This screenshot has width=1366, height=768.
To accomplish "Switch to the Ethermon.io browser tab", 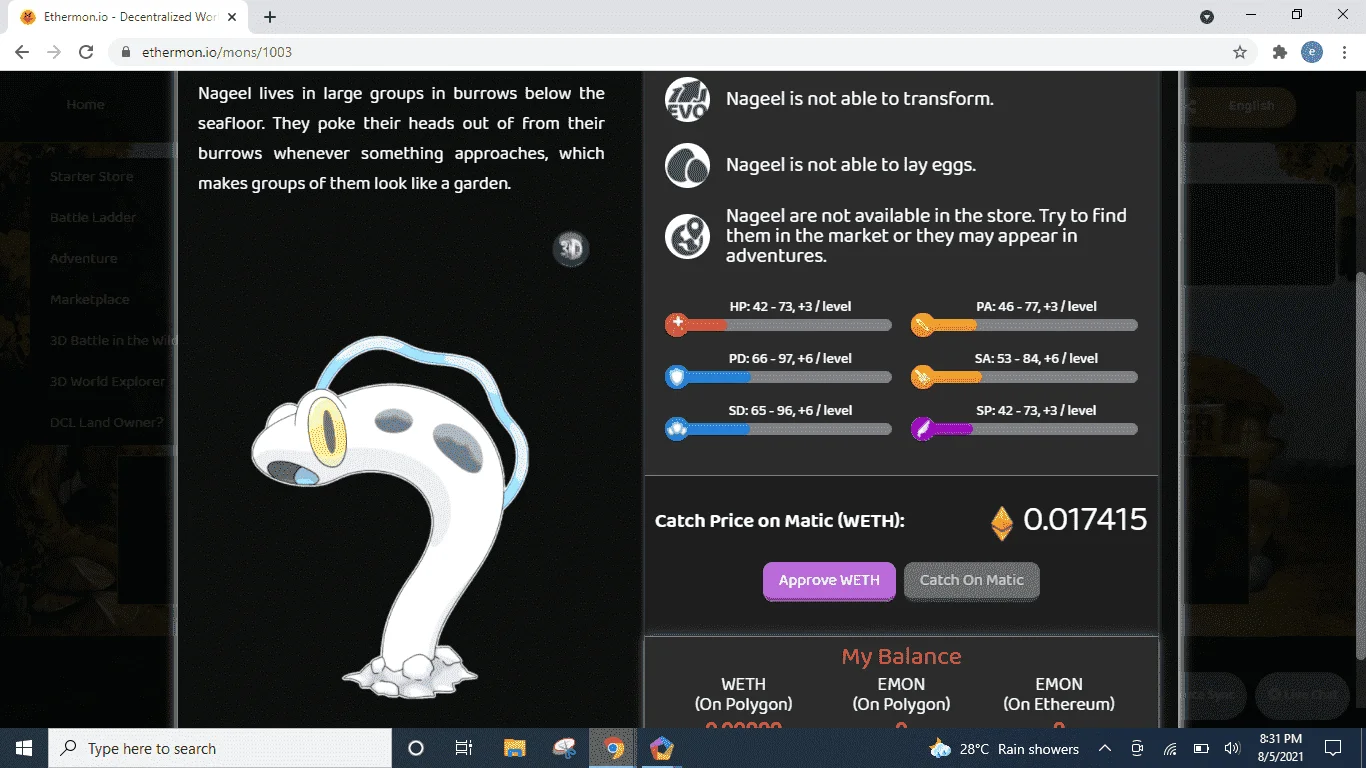I will click(130, 17).
